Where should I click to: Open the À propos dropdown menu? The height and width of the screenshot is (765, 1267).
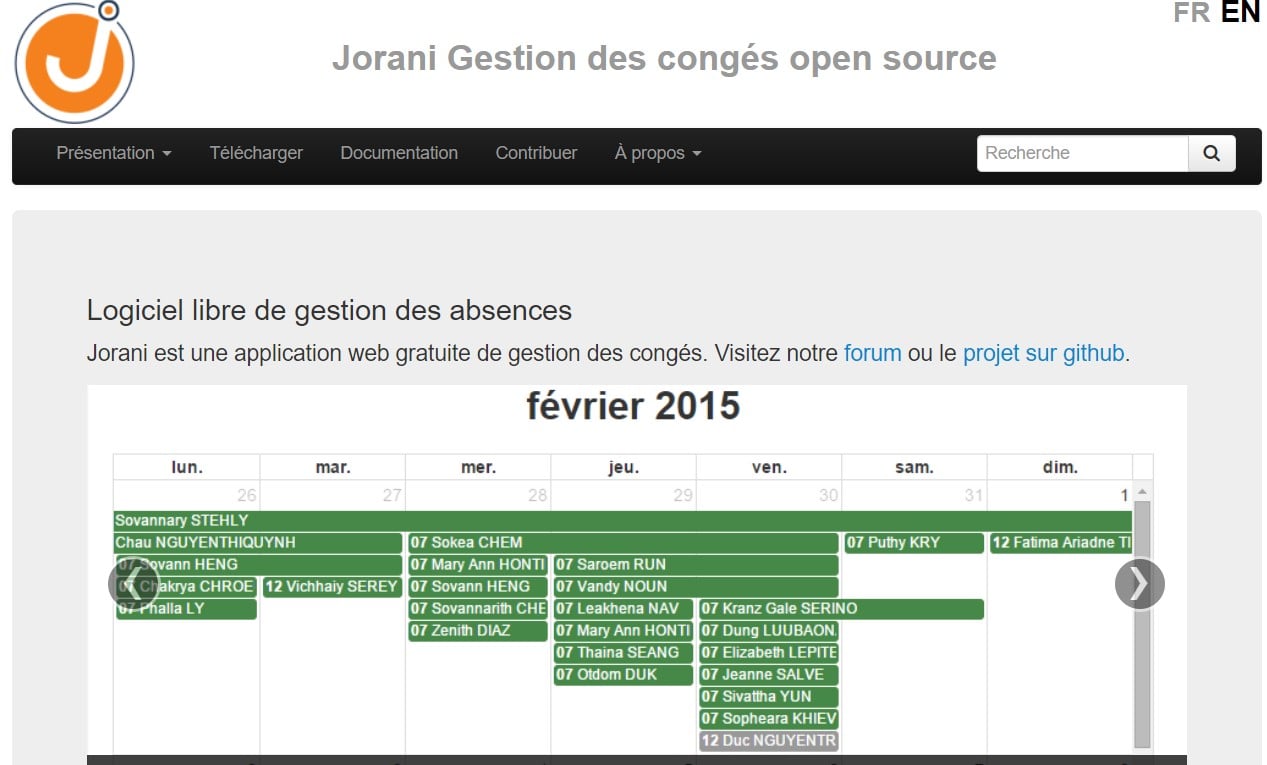[x=658, y=153]
